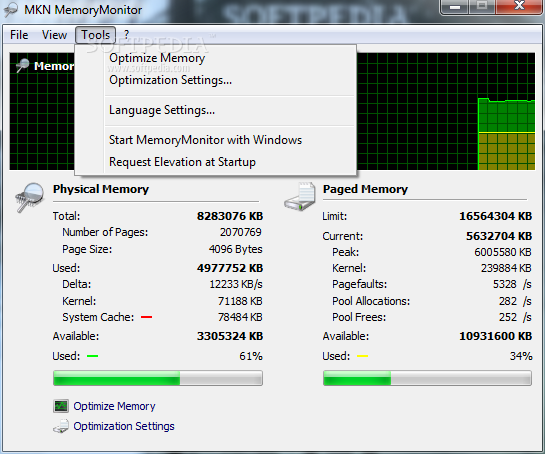Open the View menu
Image resolution: width=545 pixels, height=454 pixels.
coord(54,35)
